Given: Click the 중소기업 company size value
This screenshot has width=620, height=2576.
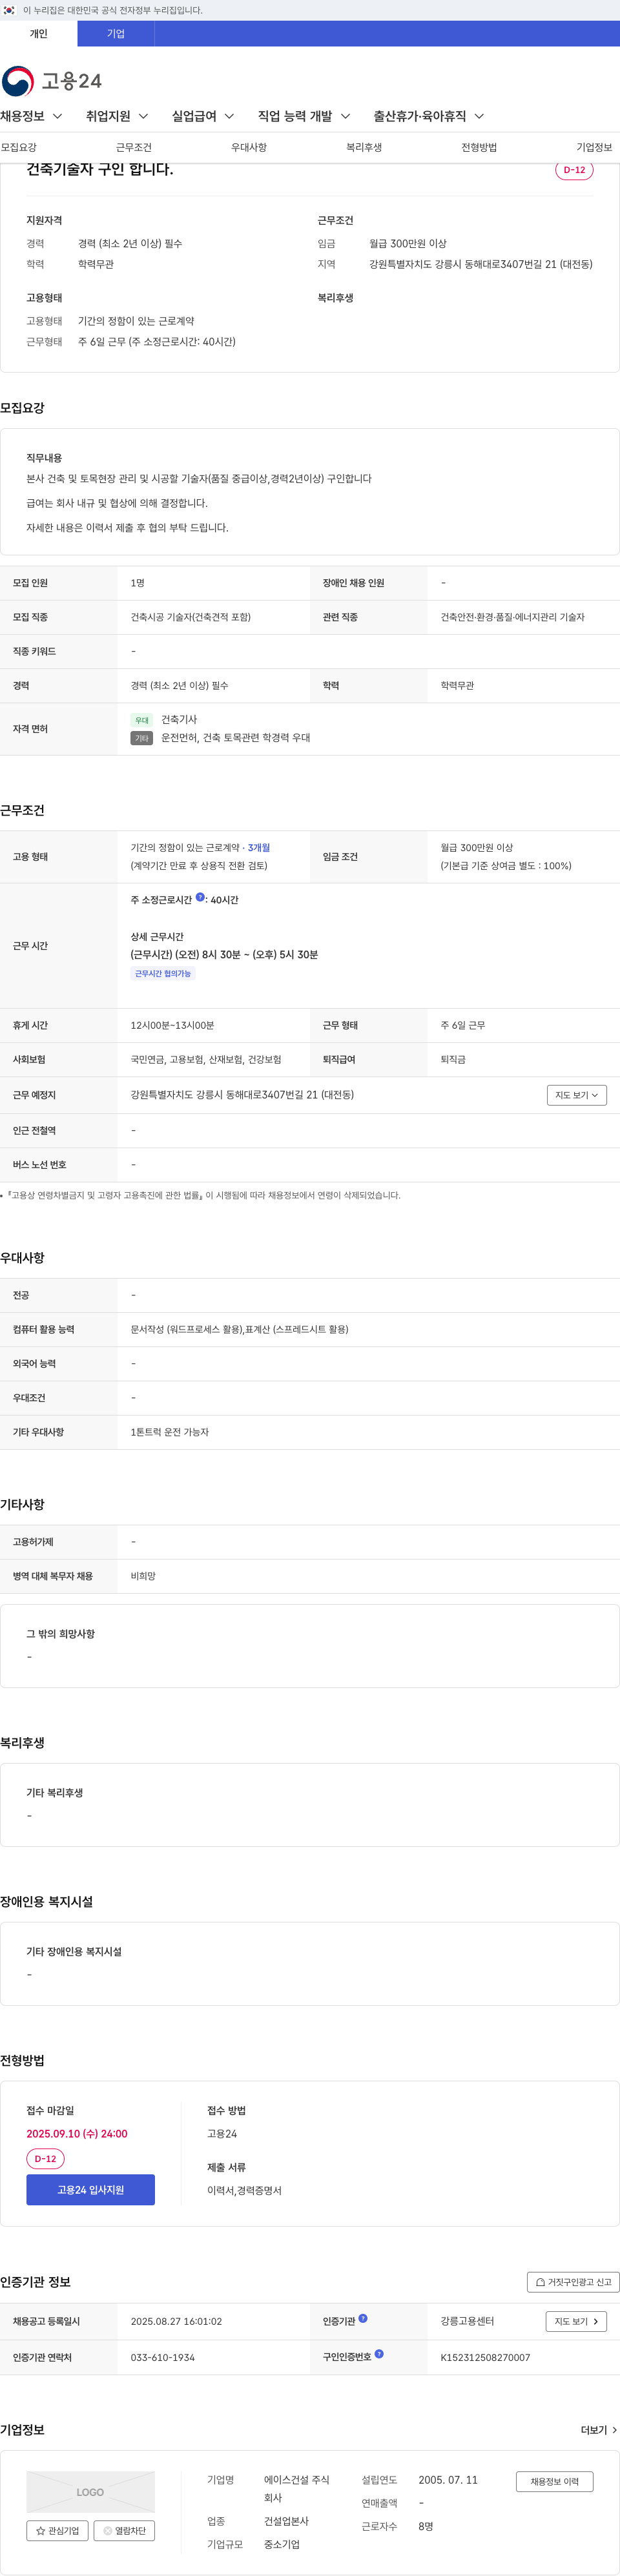Looking at the screenshot, I should (x=282, y=2544).
